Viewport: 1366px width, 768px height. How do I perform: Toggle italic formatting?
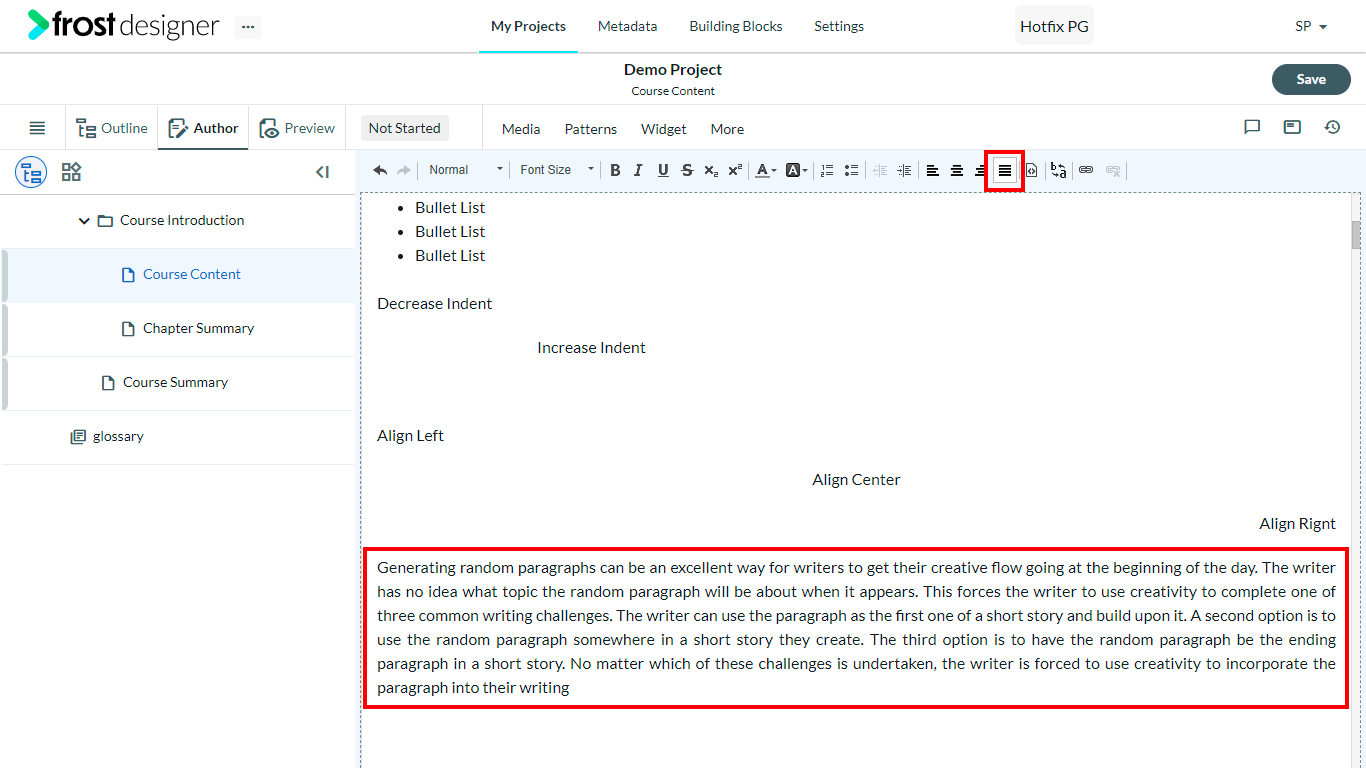(638, 170)
